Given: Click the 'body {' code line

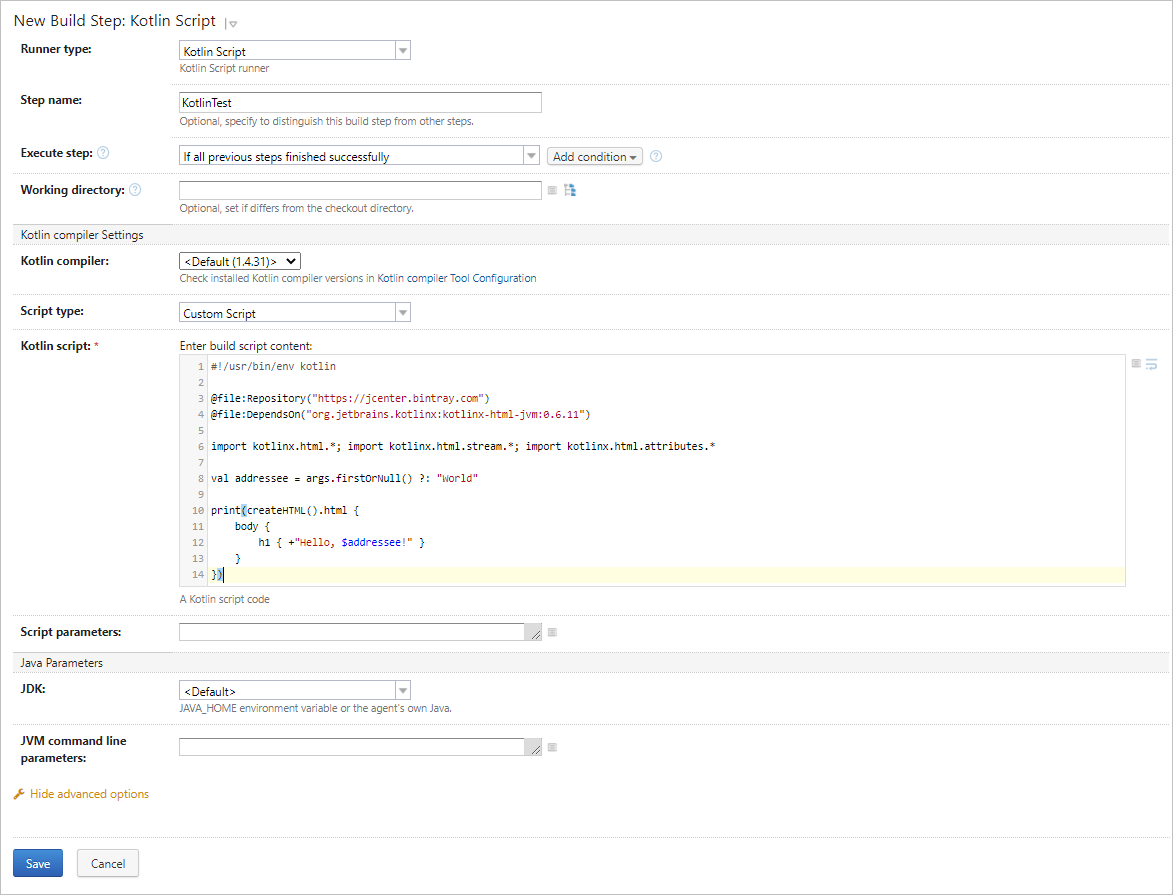Looking at the screenshot, I should (x=252, y=527).
